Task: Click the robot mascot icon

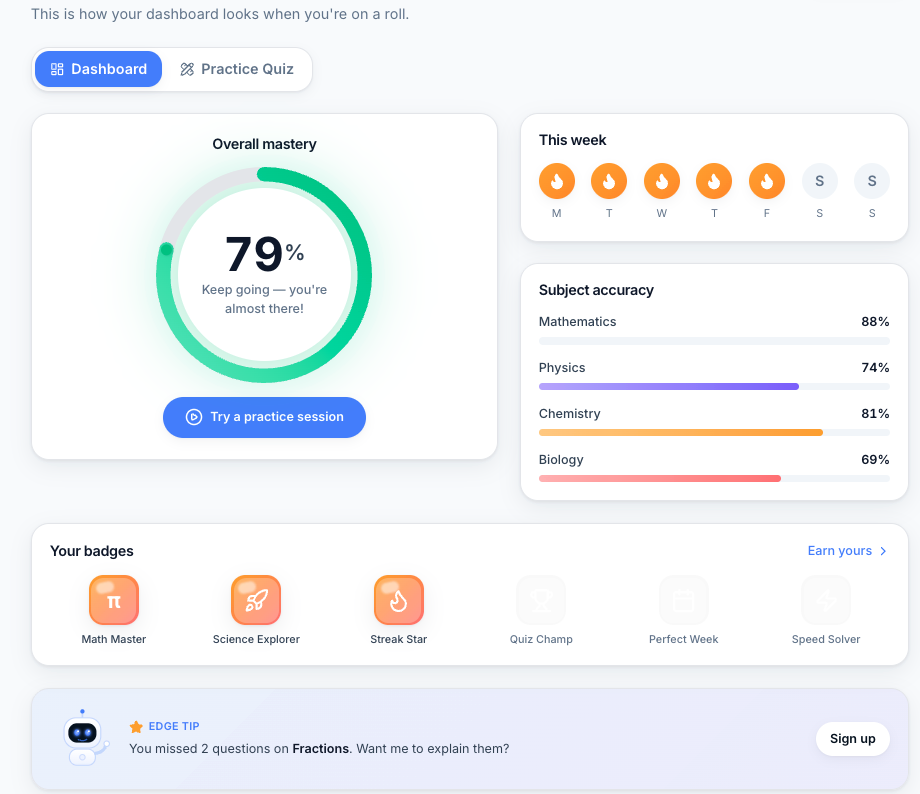Action: click(x=85, y=738)
